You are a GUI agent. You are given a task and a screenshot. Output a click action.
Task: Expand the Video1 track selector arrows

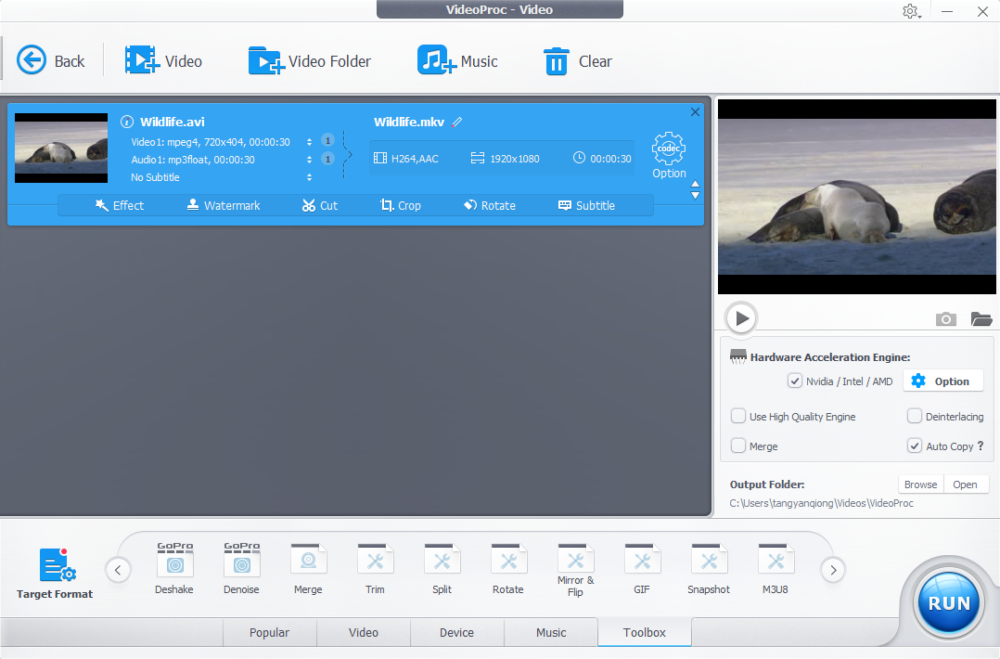pyautogui.click(x=309, y=142)
